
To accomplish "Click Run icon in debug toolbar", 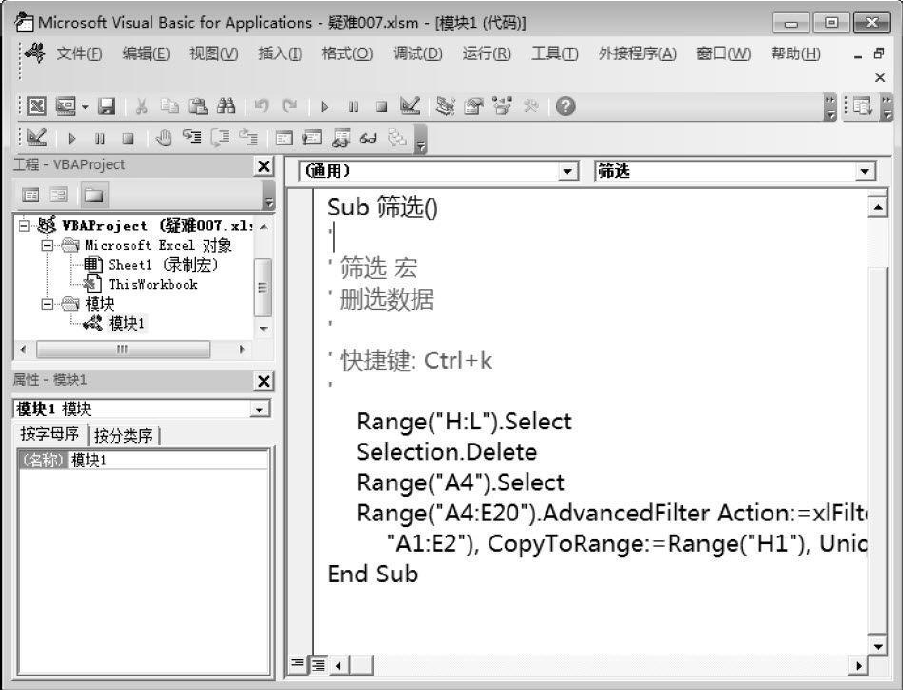I will [x=72, y=138].
